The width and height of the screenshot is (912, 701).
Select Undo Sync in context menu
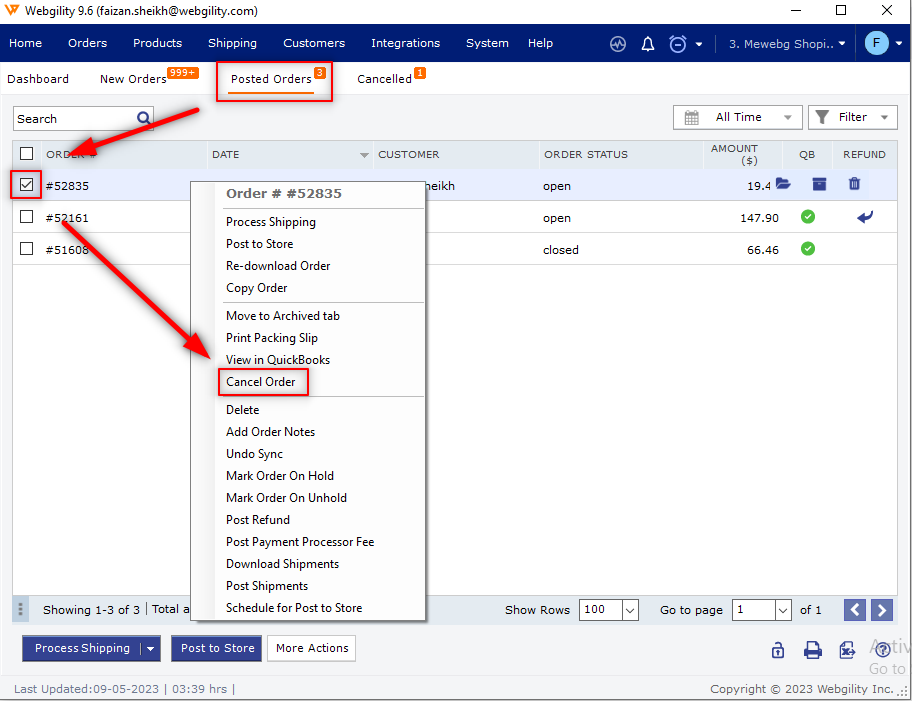[254, 454]
